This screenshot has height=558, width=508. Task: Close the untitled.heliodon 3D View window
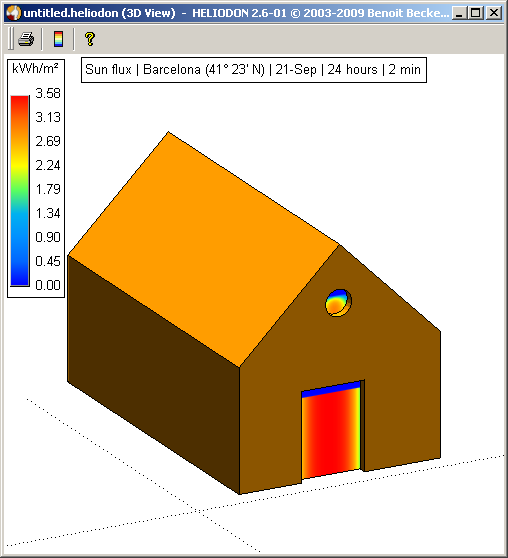click(x=494, y=13)
